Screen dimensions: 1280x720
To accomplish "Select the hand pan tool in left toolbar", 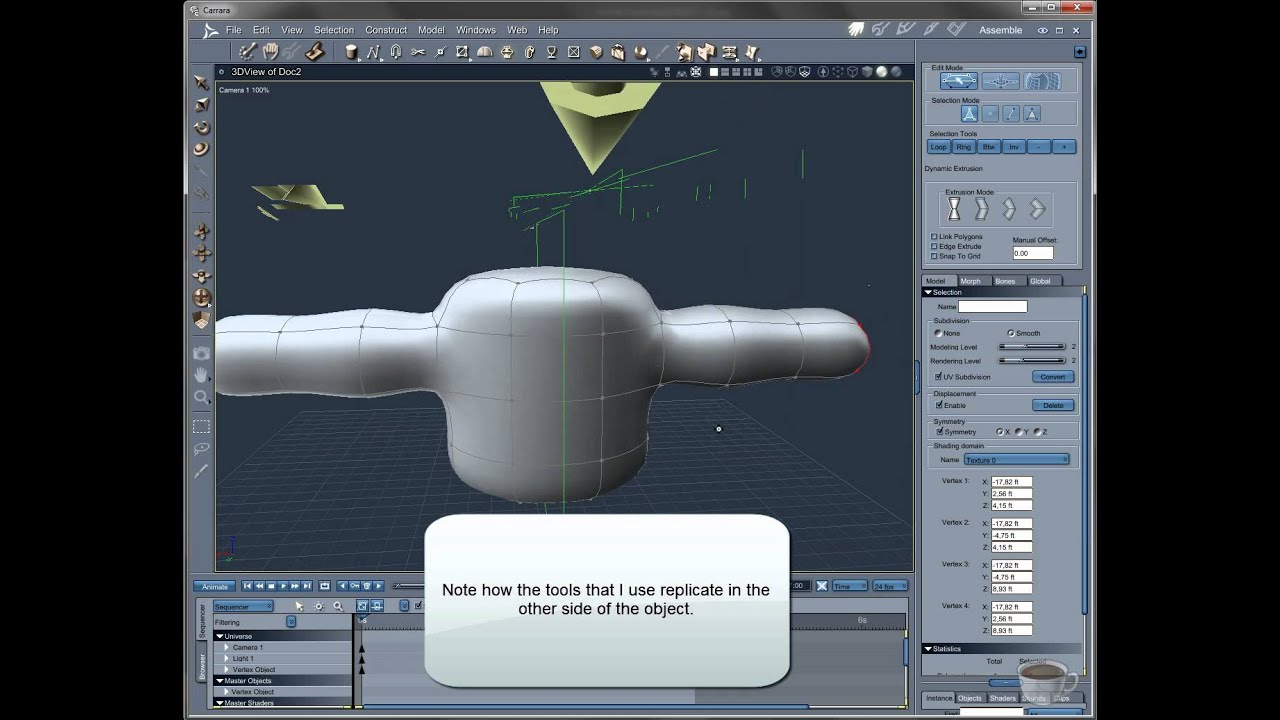I will click(x=202, y=375).
